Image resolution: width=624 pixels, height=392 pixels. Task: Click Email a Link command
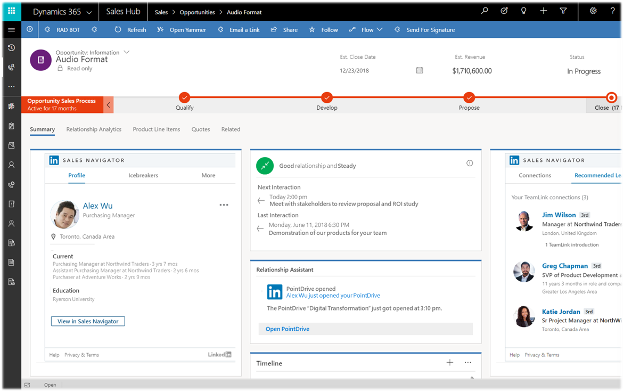(x=238, y=30)
